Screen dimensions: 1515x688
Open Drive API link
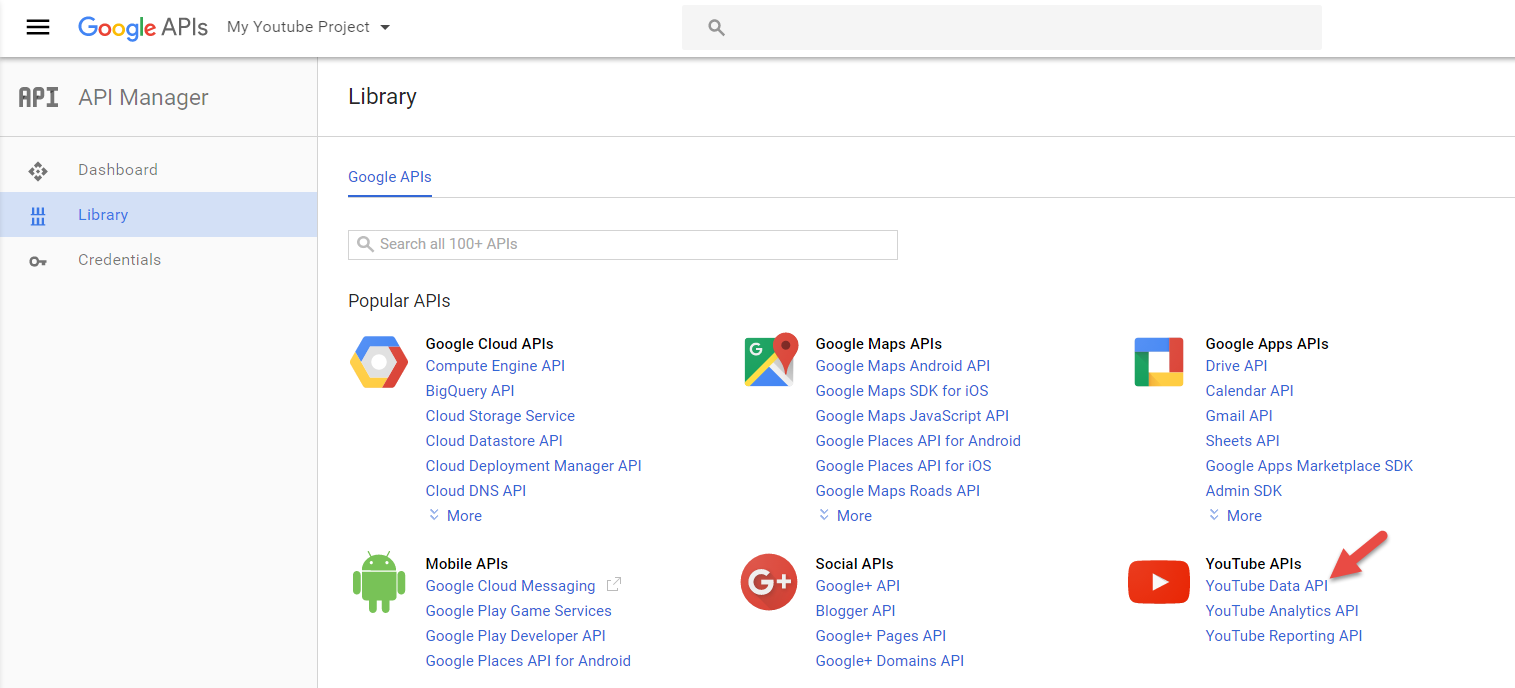[1237, 366]
